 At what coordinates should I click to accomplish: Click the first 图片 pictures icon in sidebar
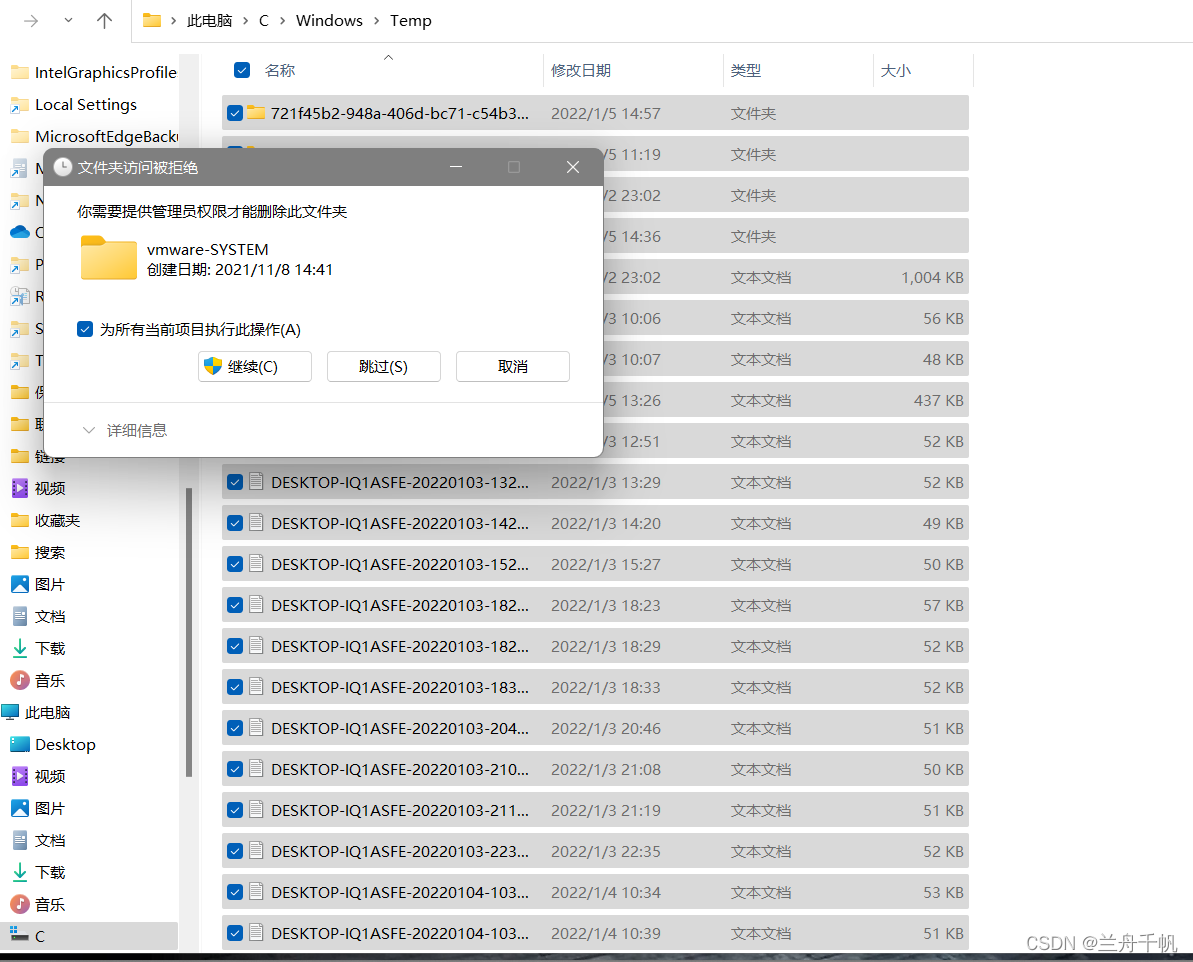[20, 585]
